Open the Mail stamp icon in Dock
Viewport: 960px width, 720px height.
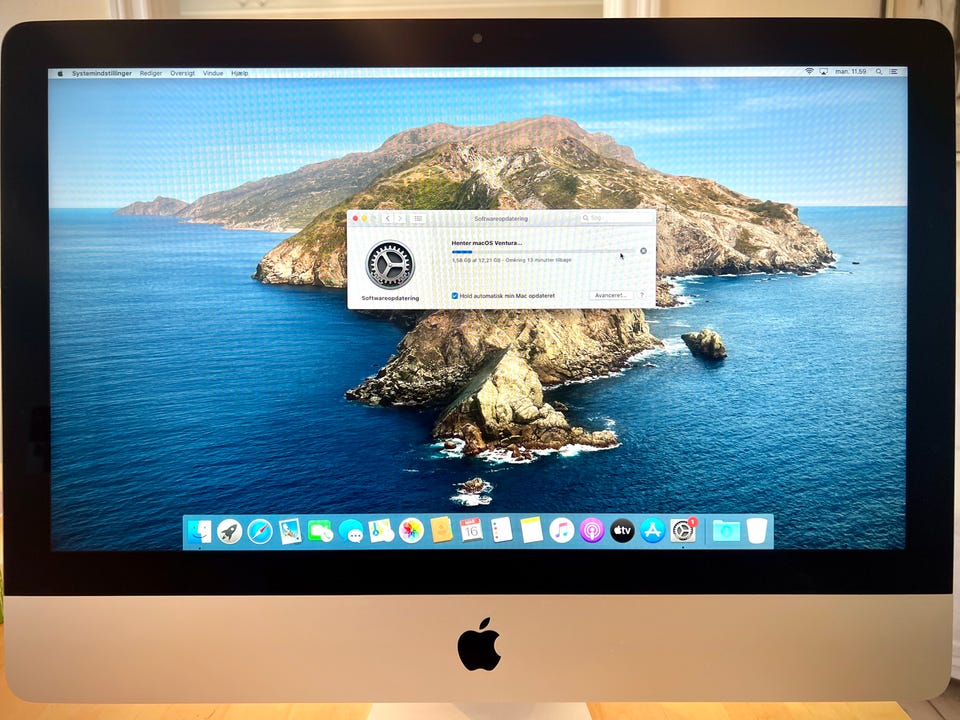coord(290,531)
